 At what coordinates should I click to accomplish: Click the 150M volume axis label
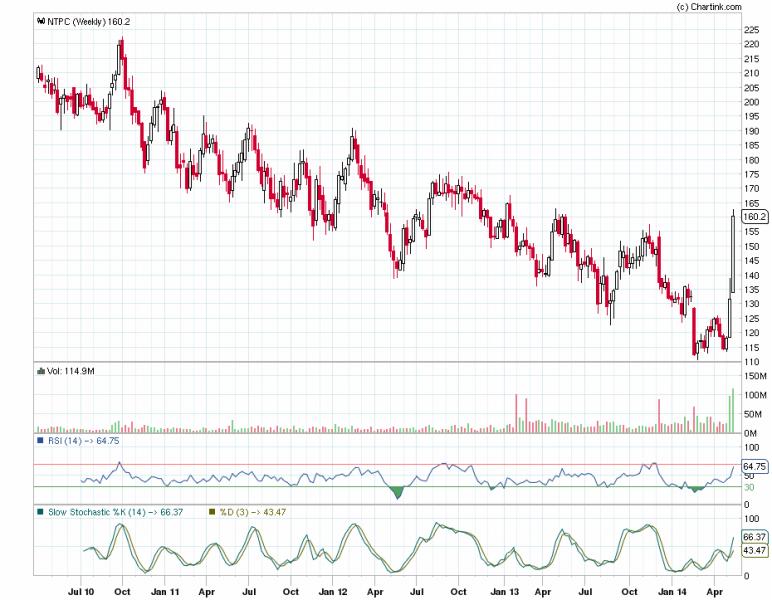755,376
